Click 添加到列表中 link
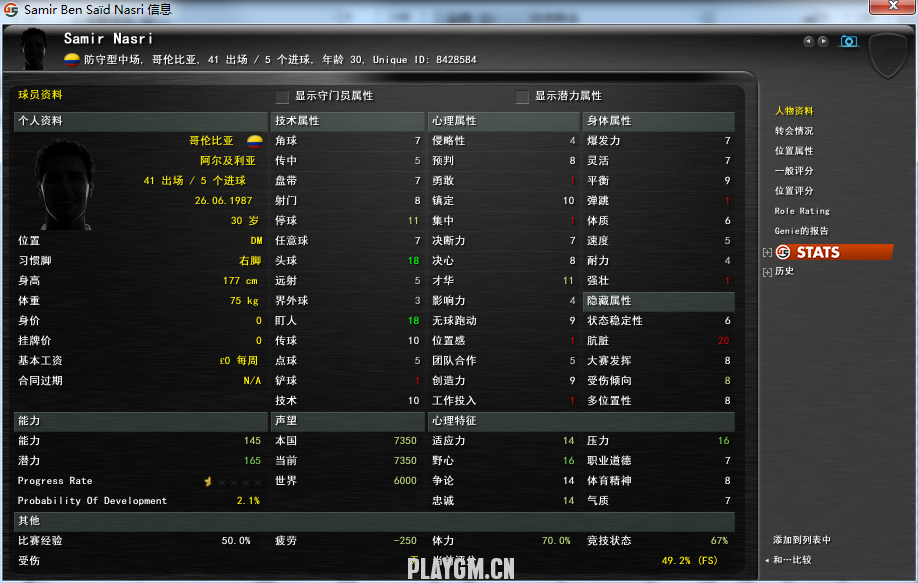Screen dimensions: 918x583 (801, 540)
